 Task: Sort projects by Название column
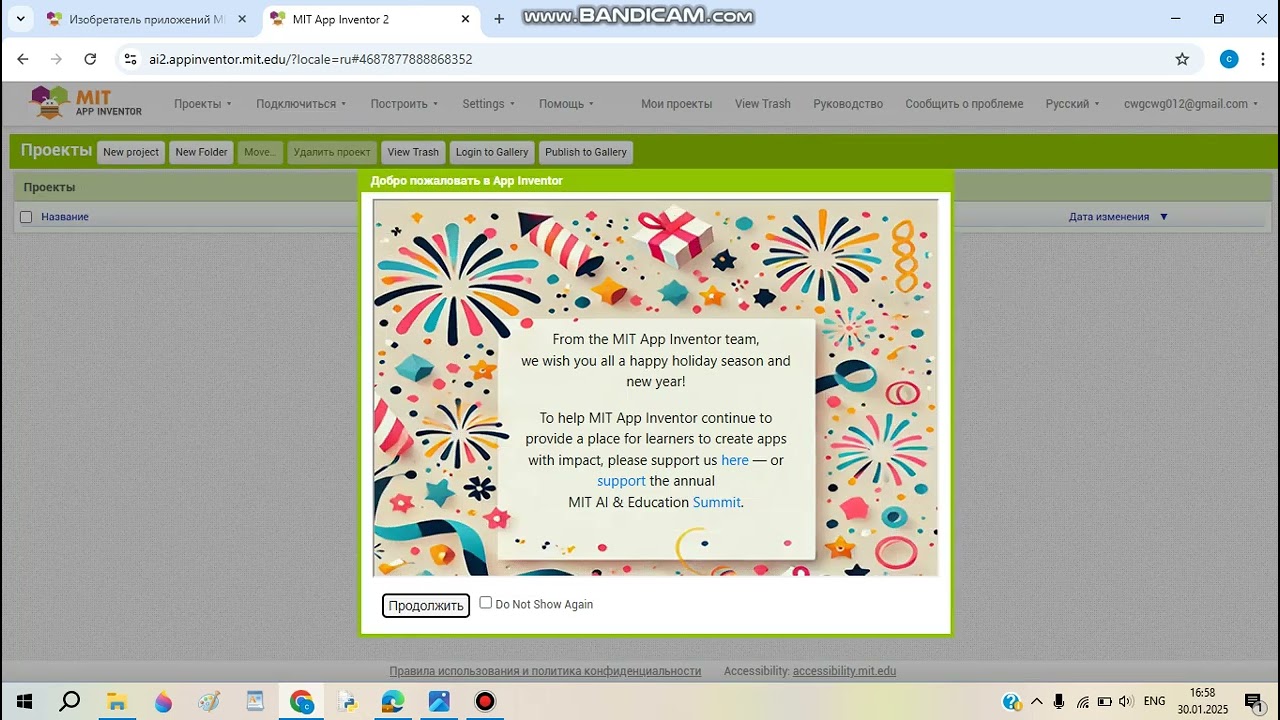tap(65, 217)
